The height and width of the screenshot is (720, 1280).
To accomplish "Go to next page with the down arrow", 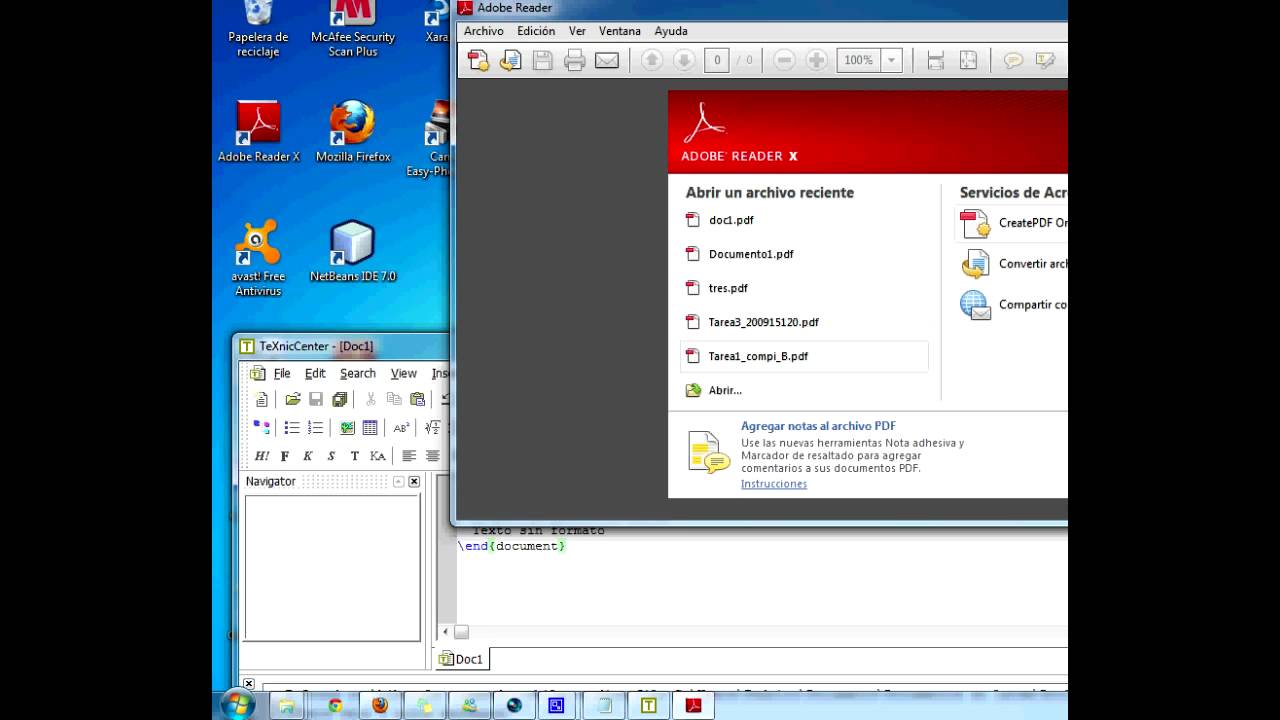I will [x=684, y=60].
